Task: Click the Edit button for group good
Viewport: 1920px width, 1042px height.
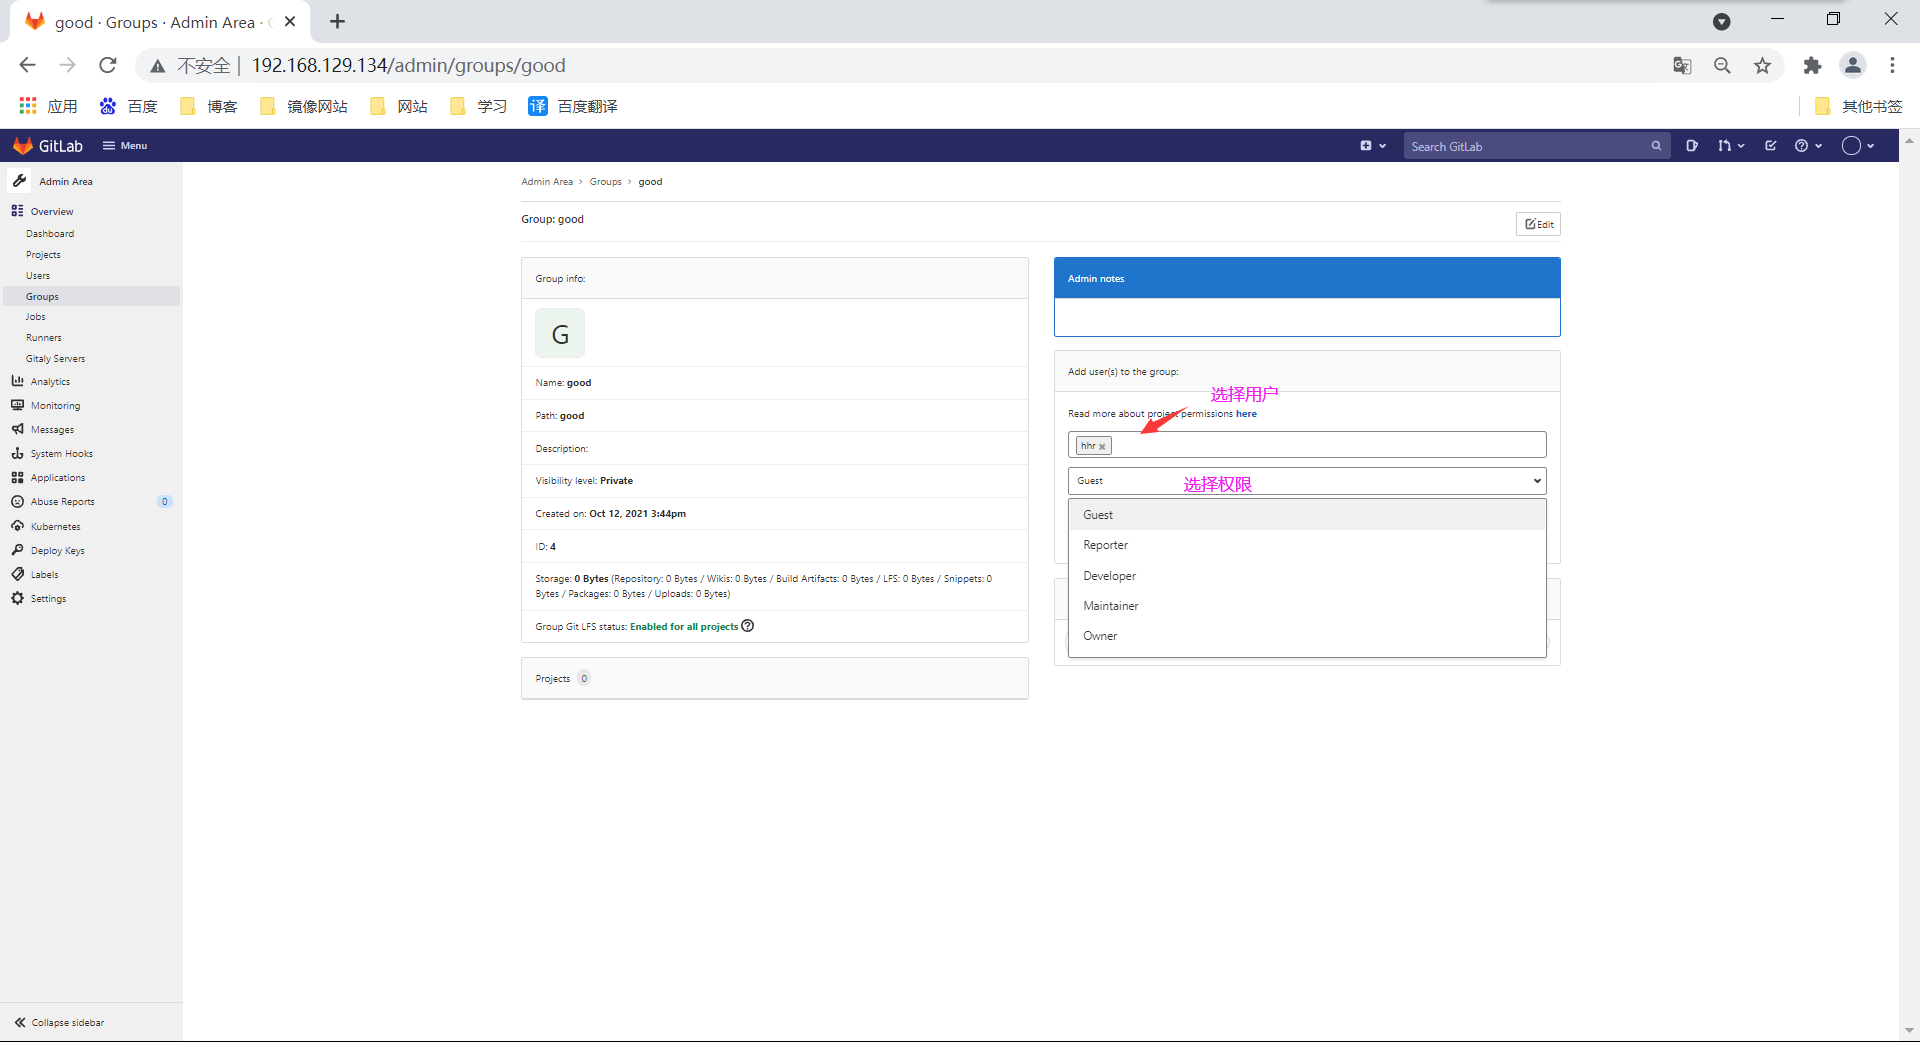Action: [1538, 223]
